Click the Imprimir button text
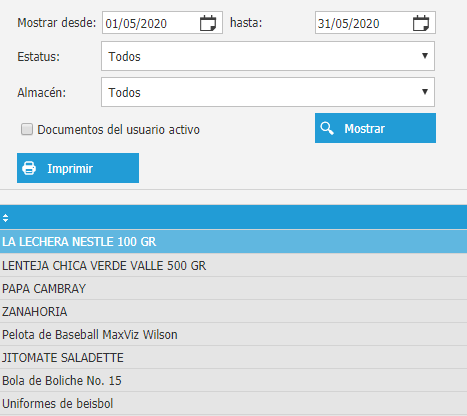 pos(70,169)
